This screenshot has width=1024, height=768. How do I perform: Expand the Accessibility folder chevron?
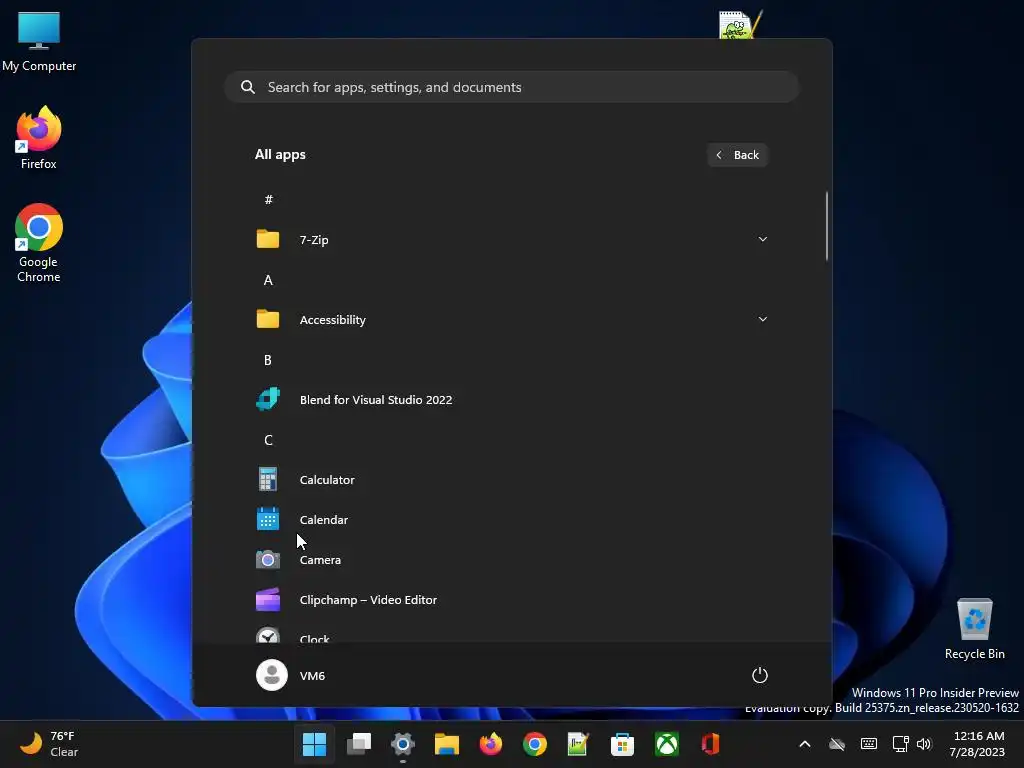coord(762,319)
